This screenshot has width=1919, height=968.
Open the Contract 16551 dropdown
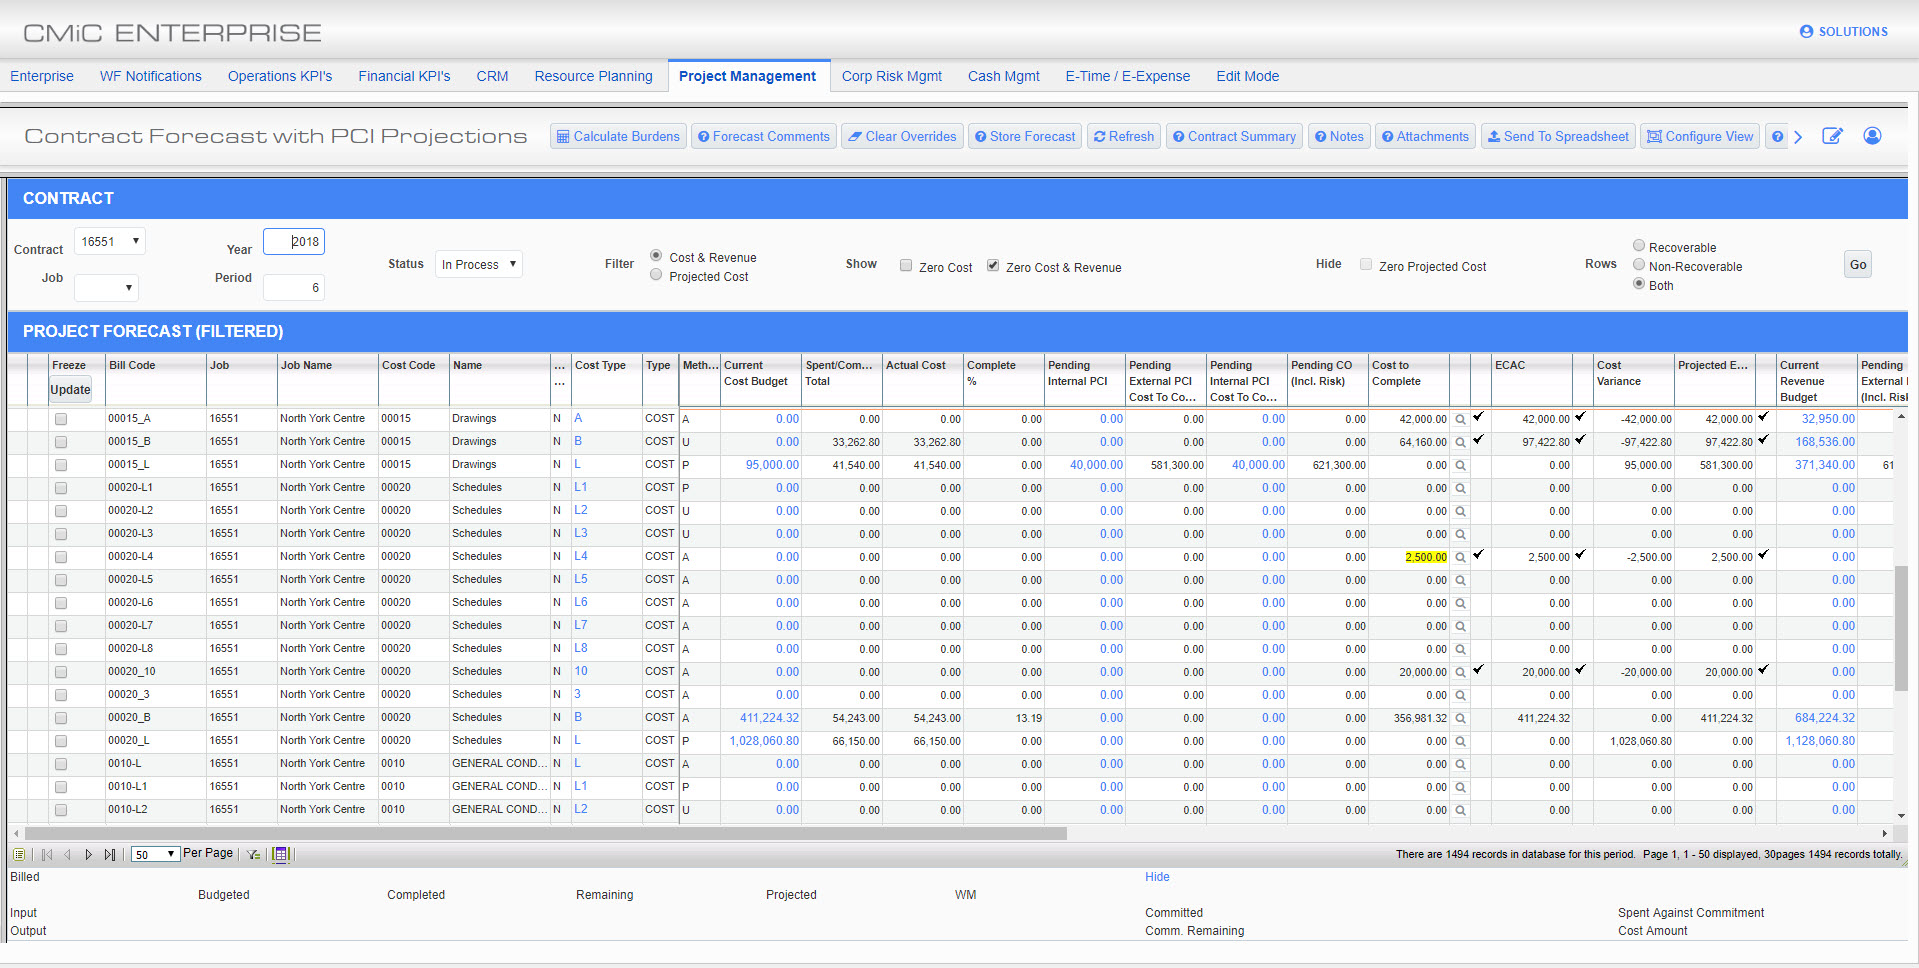(x=110, y=241)
